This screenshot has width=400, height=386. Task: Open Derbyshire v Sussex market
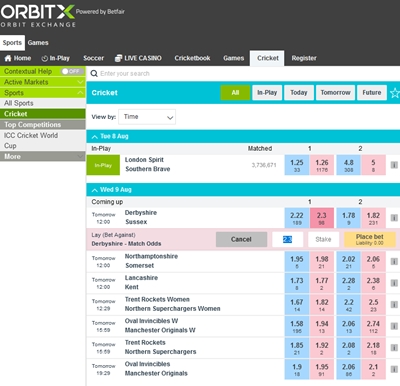click(x=141, y=217)
